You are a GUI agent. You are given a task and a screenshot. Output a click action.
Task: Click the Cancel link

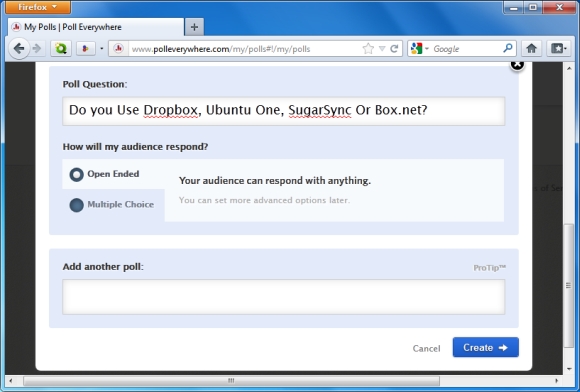[426, 348]
